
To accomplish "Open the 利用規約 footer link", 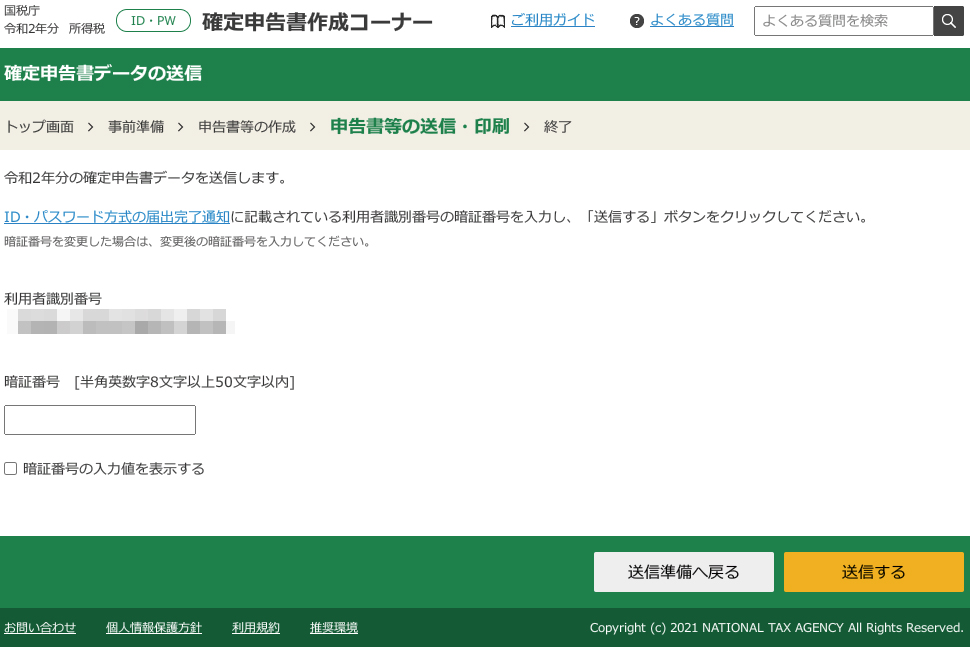I will pos(255,628).
